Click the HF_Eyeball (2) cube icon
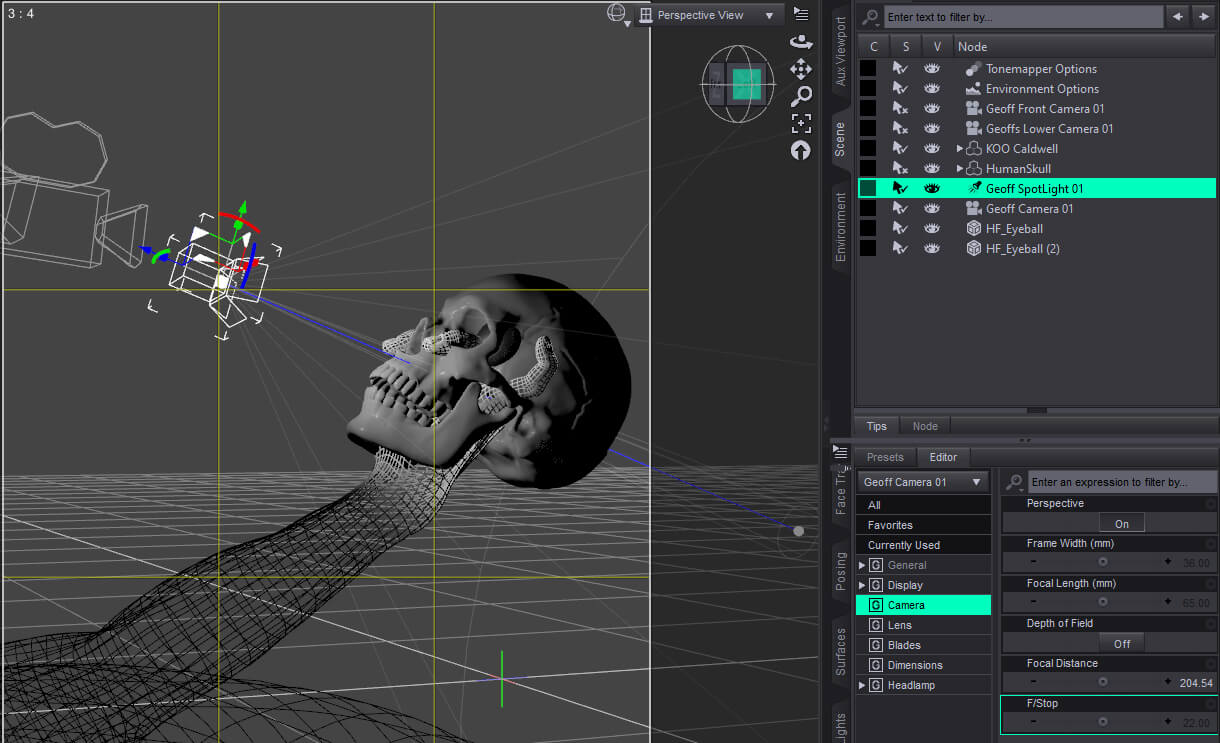The width and height of the screenshot is (1220, 743). coord(973,248)
